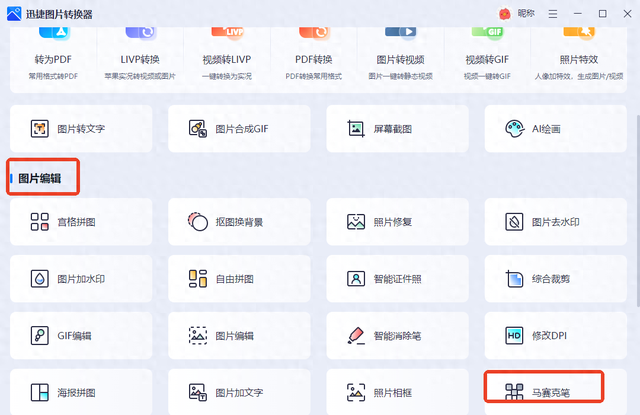Click the 自由拼图 collage icon
The image size is (640, 415).
[x=198, y=279]
